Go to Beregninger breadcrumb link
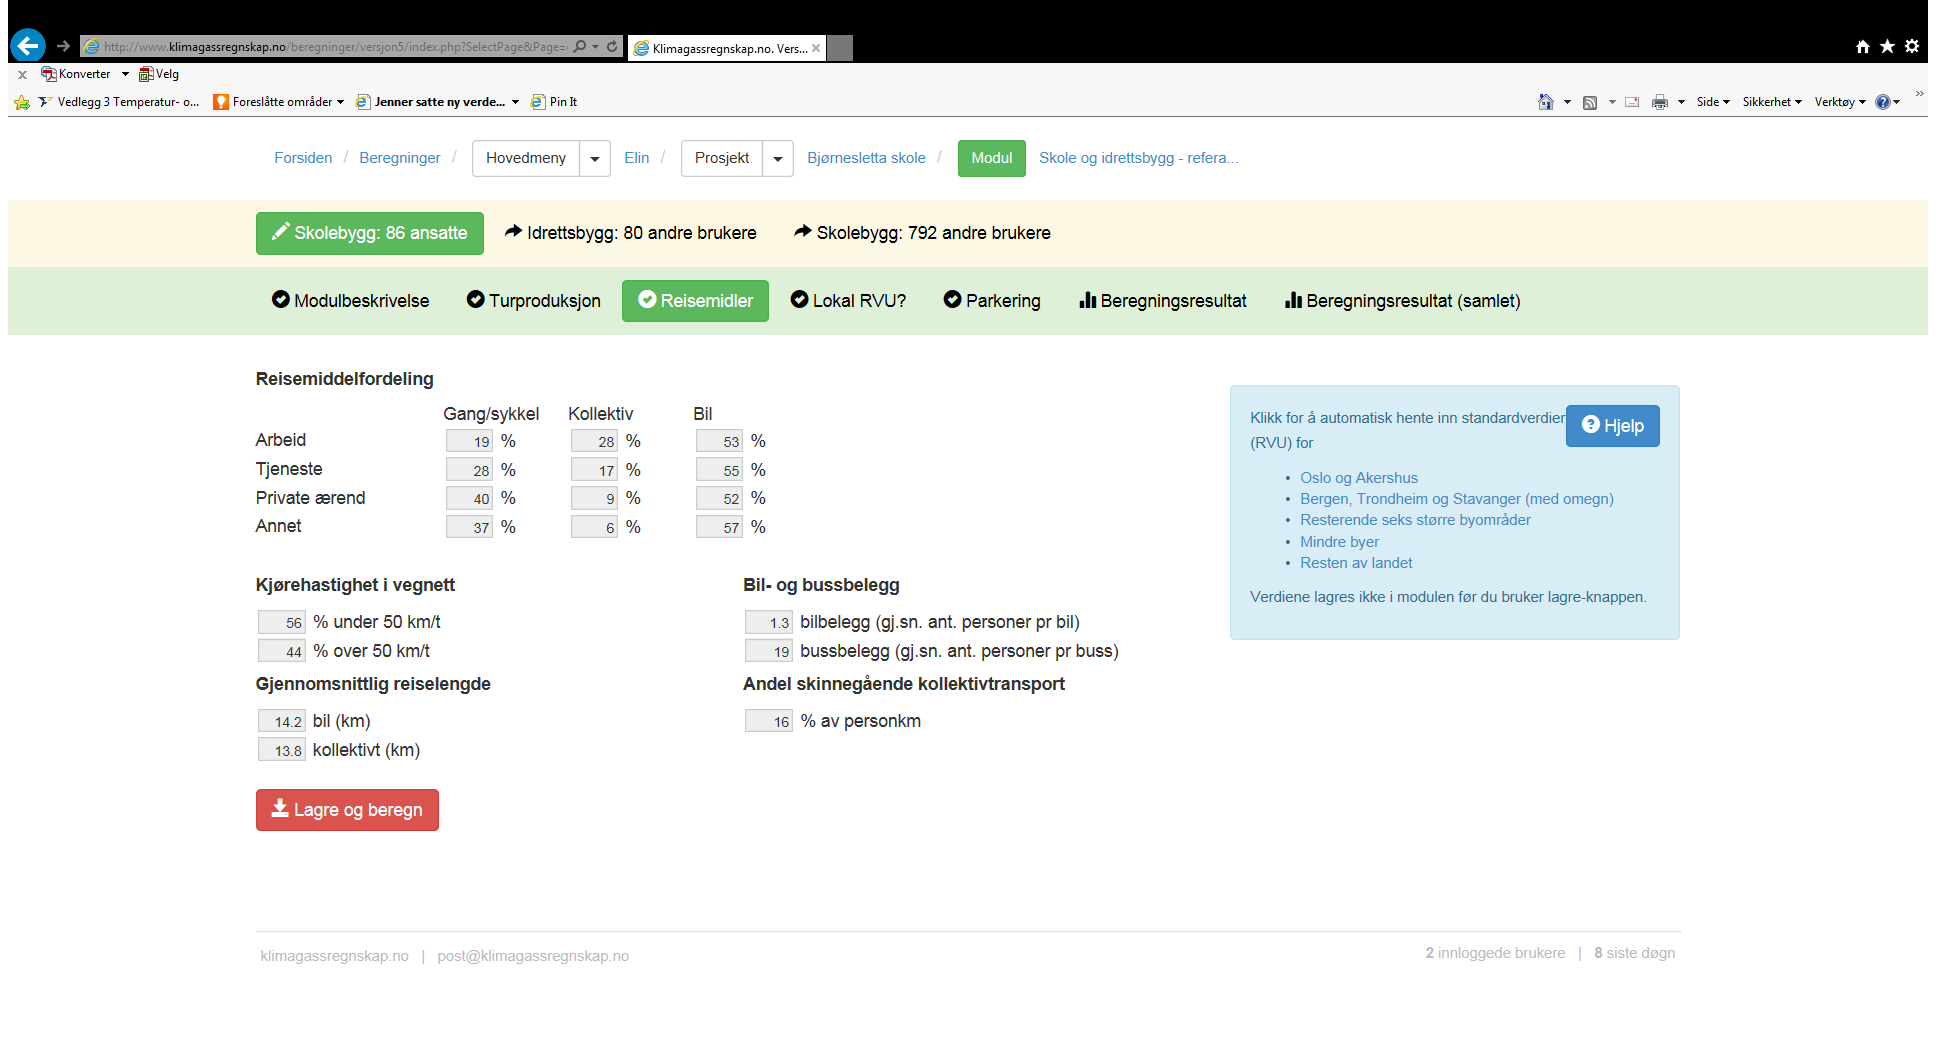The width and height of the screenshot is (1936, 1056). pyautogui.click(x=400, y=158)
